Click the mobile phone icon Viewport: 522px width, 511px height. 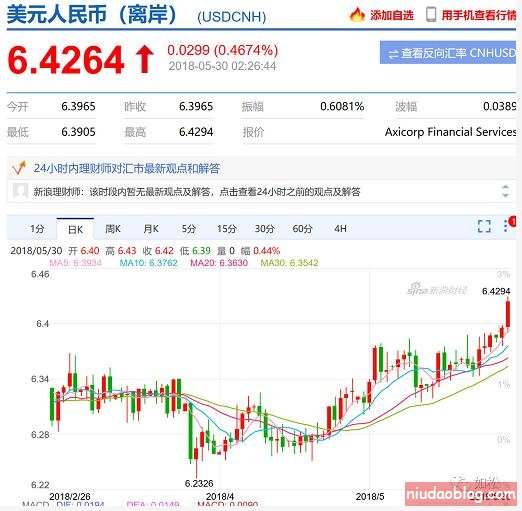point(431,15)
